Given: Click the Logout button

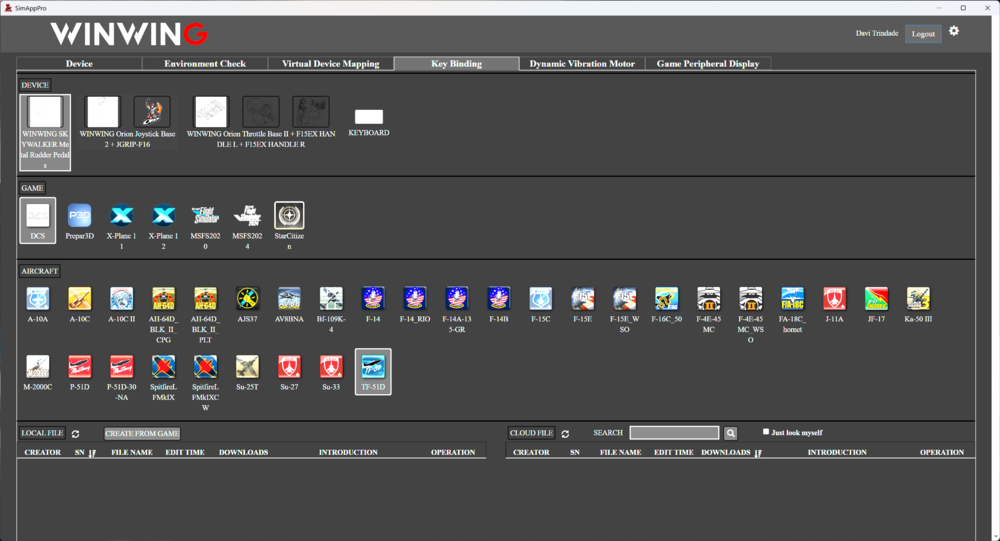Looking at the screenshot, I should (923, 34).
